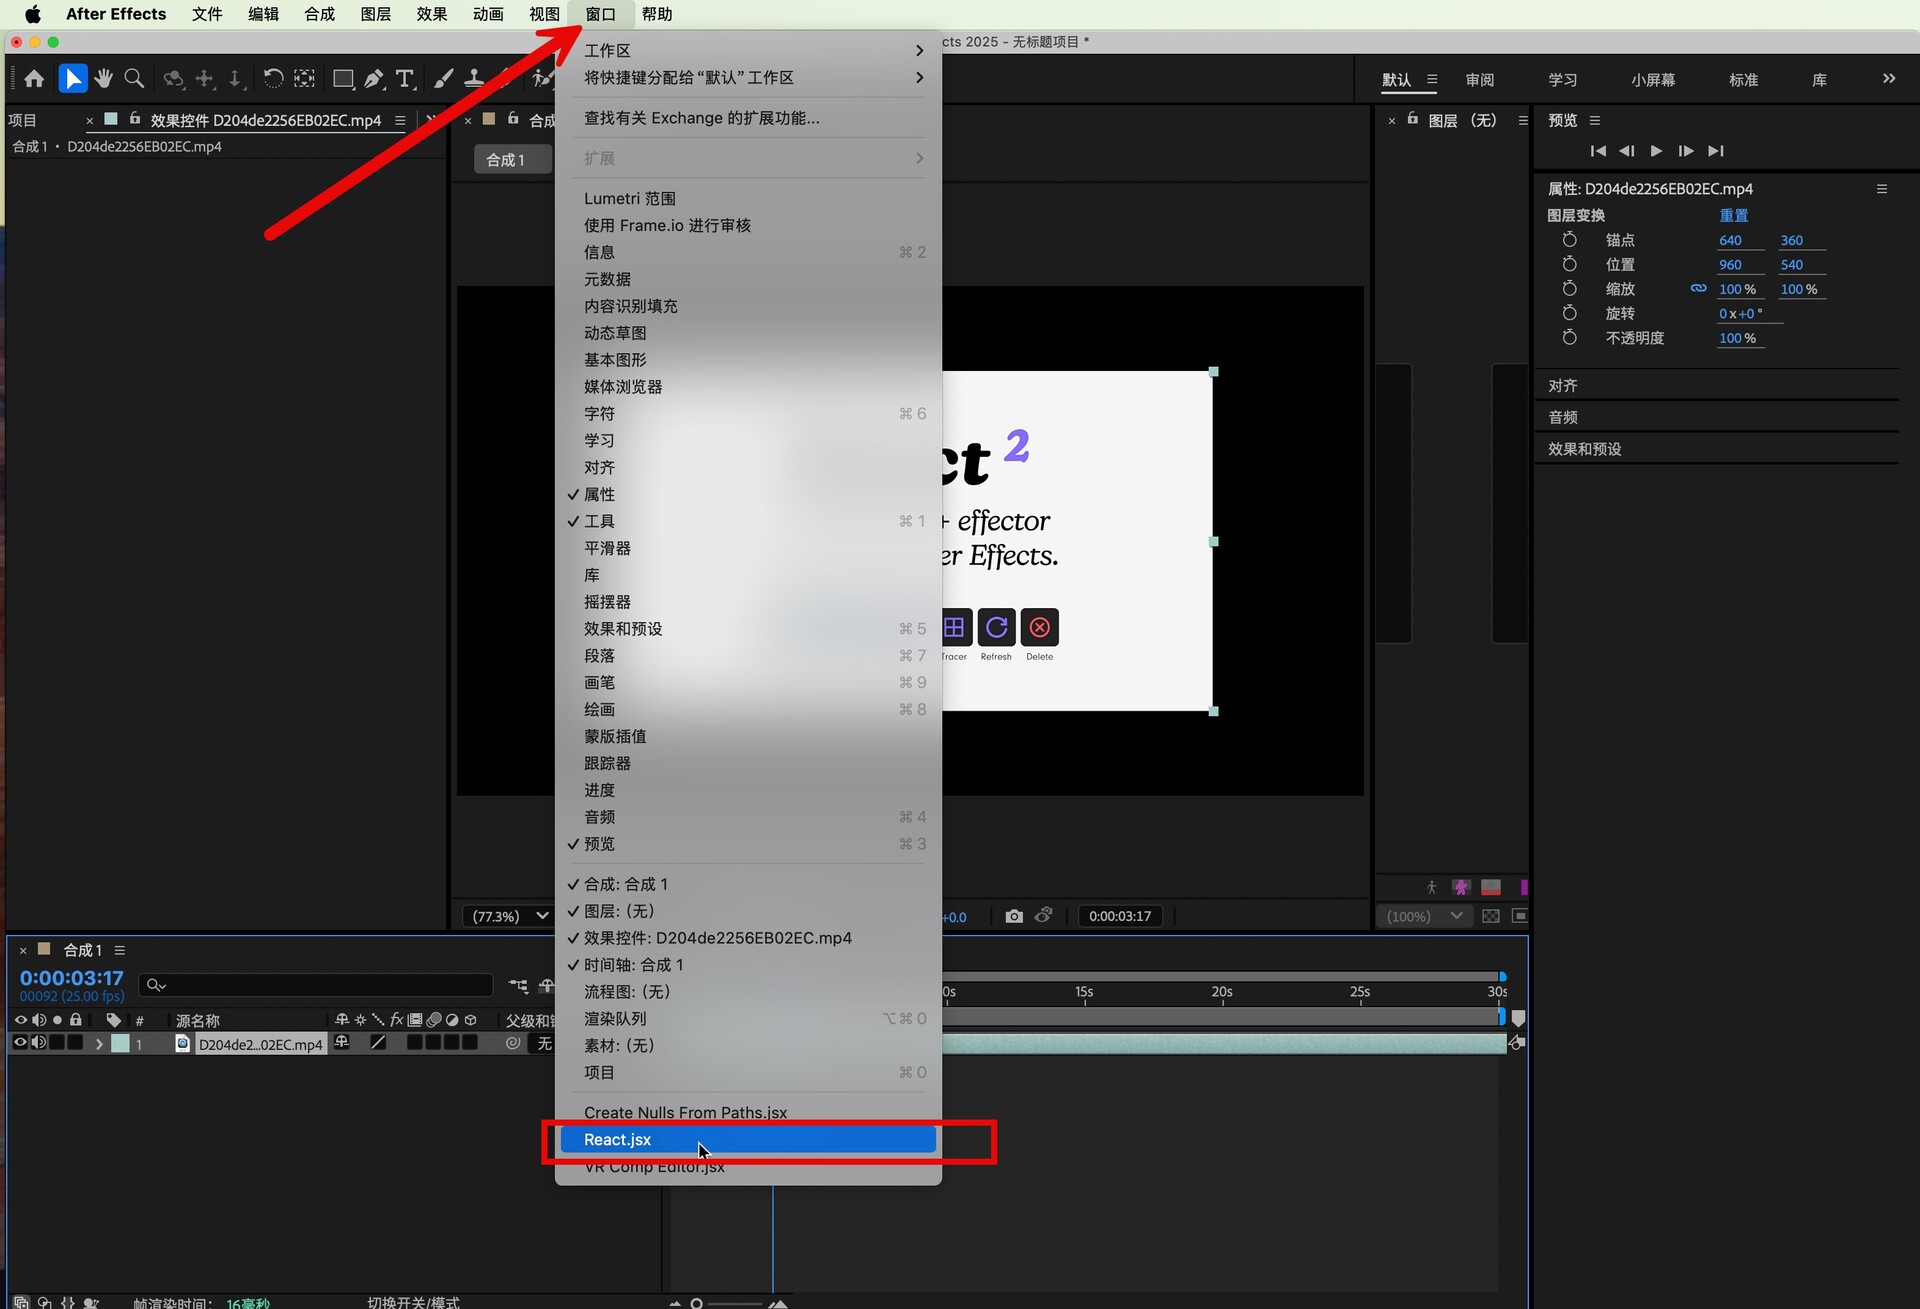1920x1309 pixels.
Task: Toggle the 属性 window menu item
Action: click(600, 494)
